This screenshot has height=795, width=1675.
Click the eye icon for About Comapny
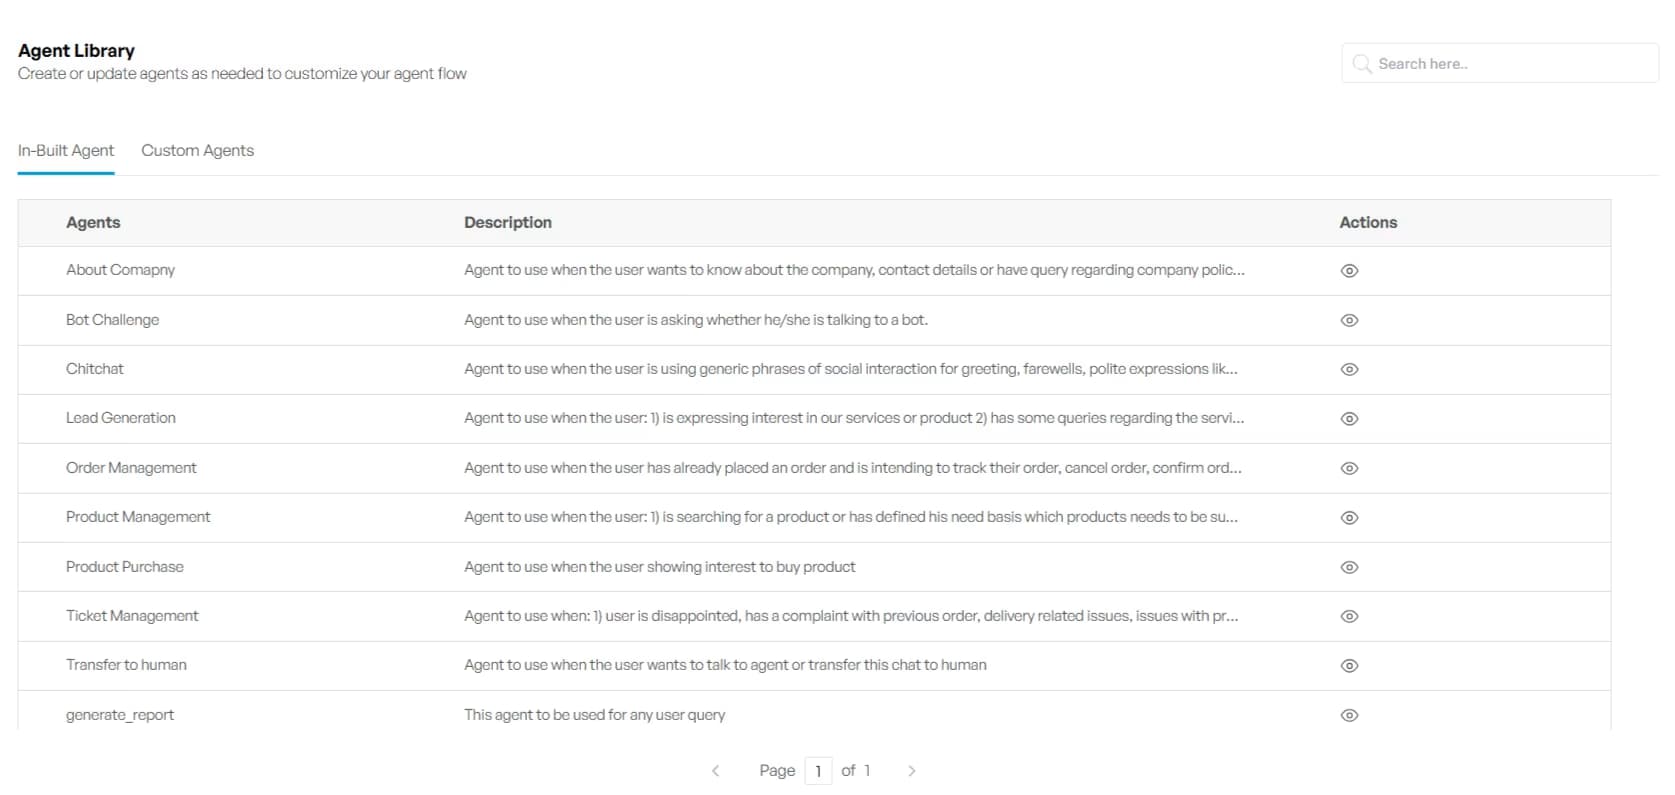pyautogui.click(x=1349, y=271)
